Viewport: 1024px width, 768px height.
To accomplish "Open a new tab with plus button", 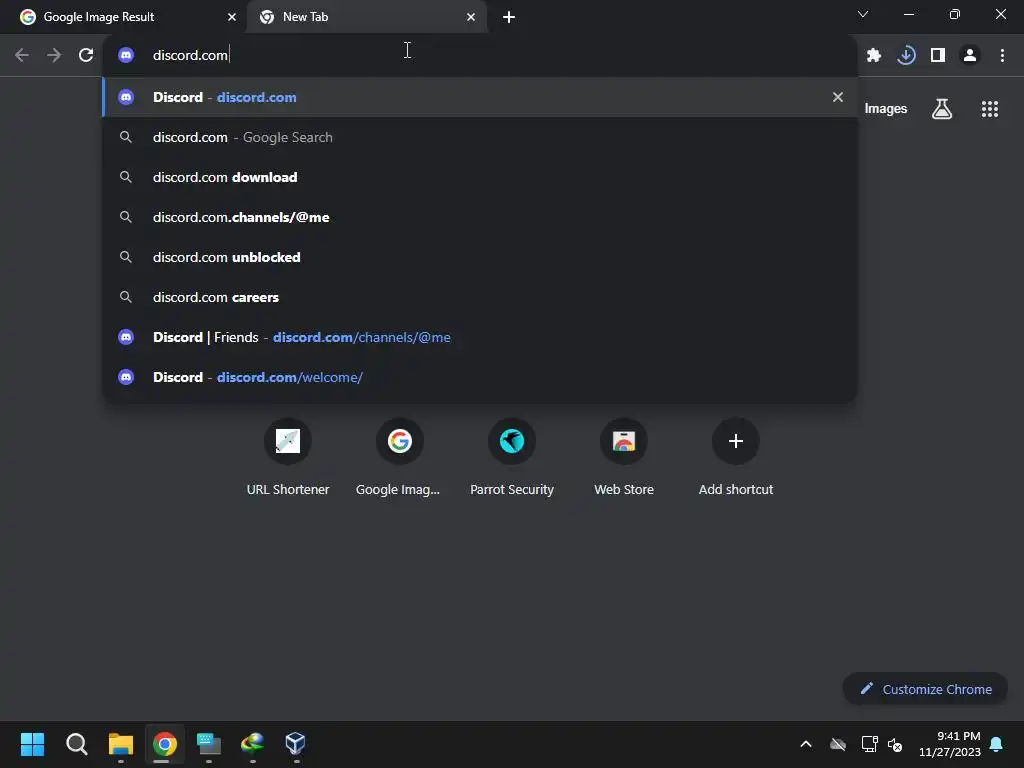I will 509,17.
